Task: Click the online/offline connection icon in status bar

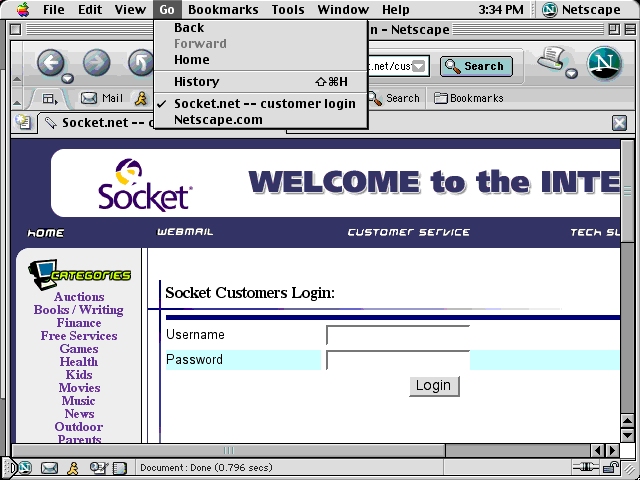Action: point(582,467)
